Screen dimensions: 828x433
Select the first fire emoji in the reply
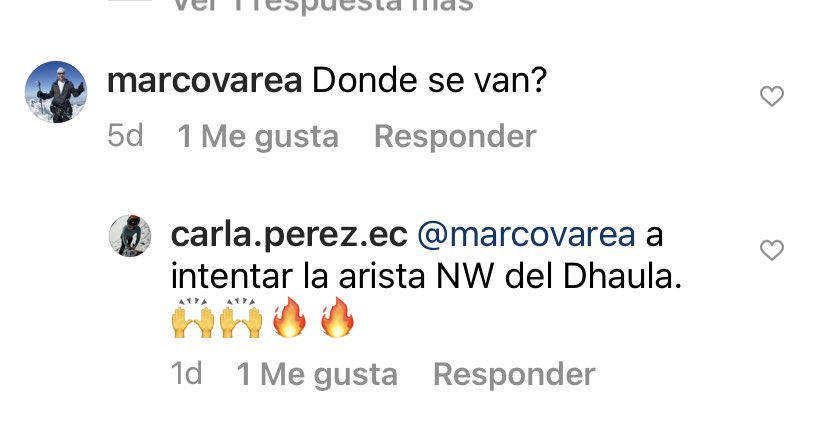(x=289, y=317)
